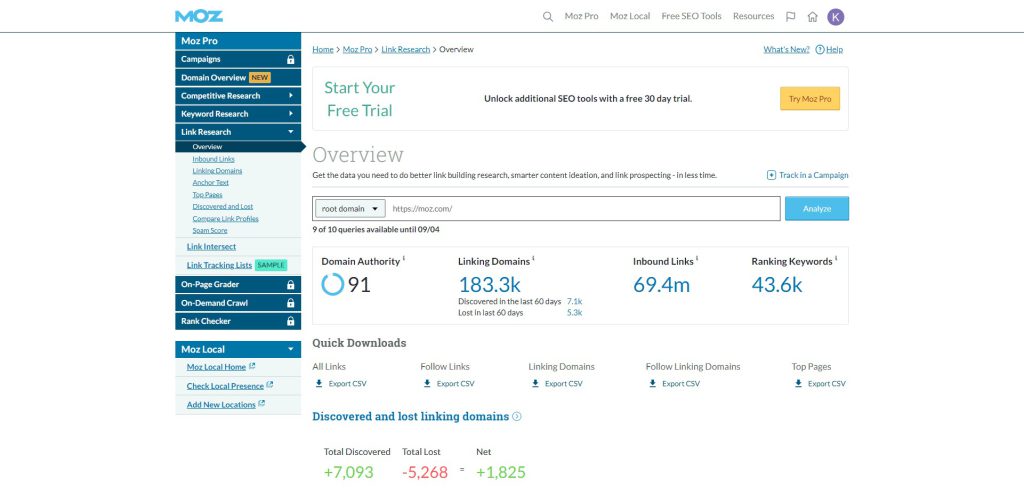This screenshot has width=1024, height=488.
Task: Click the search magnifier icon in header
Action: [547, 16]
